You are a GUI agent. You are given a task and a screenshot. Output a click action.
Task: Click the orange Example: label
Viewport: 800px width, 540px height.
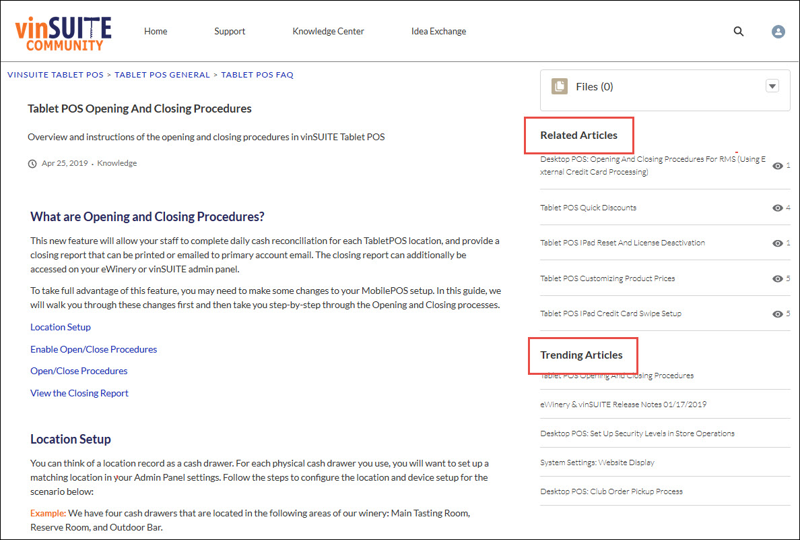tap(48, 513)
